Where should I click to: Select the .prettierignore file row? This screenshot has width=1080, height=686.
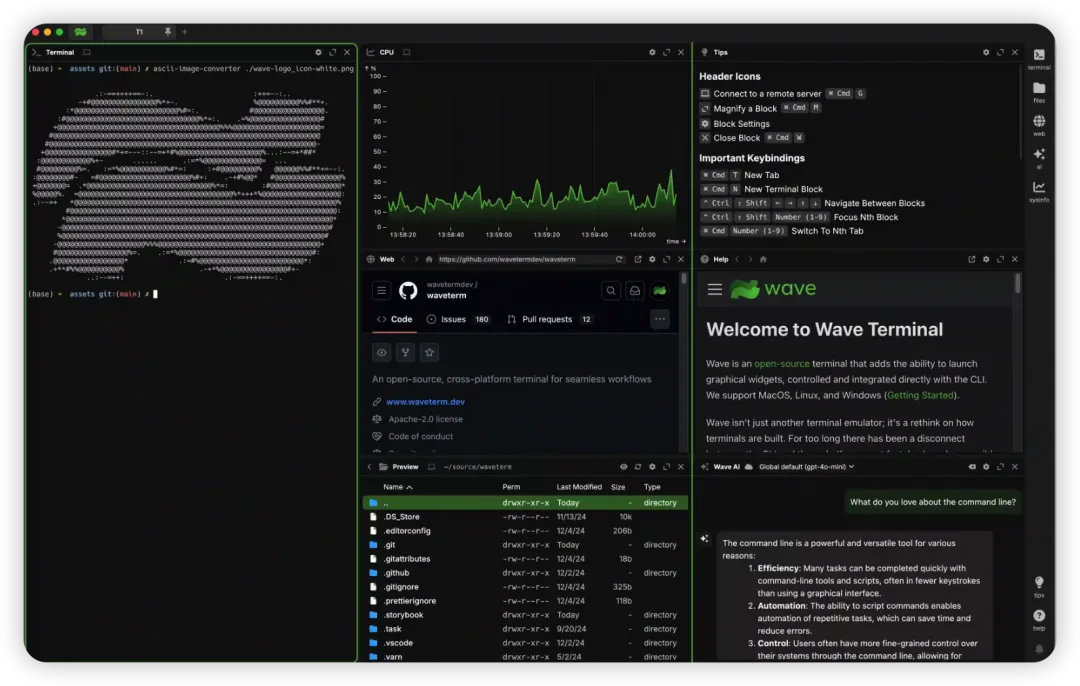(525, 601)
